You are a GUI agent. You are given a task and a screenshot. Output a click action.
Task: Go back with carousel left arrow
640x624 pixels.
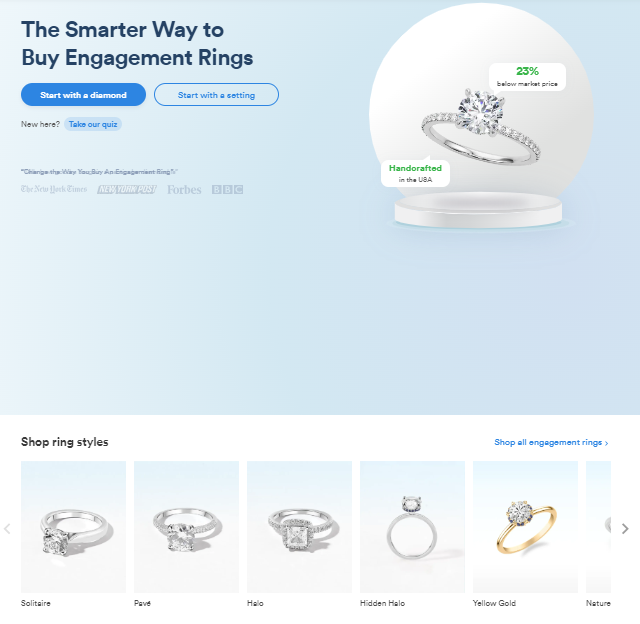click(x=7, y=529)
